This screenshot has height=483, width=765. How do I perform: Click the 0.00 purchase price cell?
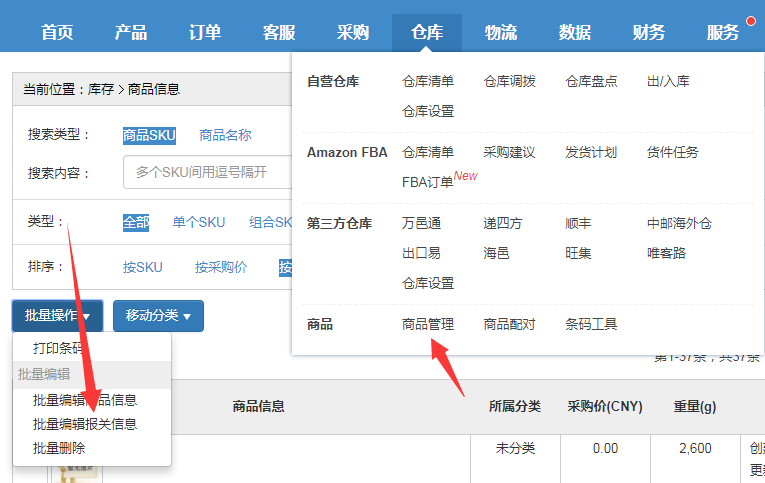coord(605,448)
